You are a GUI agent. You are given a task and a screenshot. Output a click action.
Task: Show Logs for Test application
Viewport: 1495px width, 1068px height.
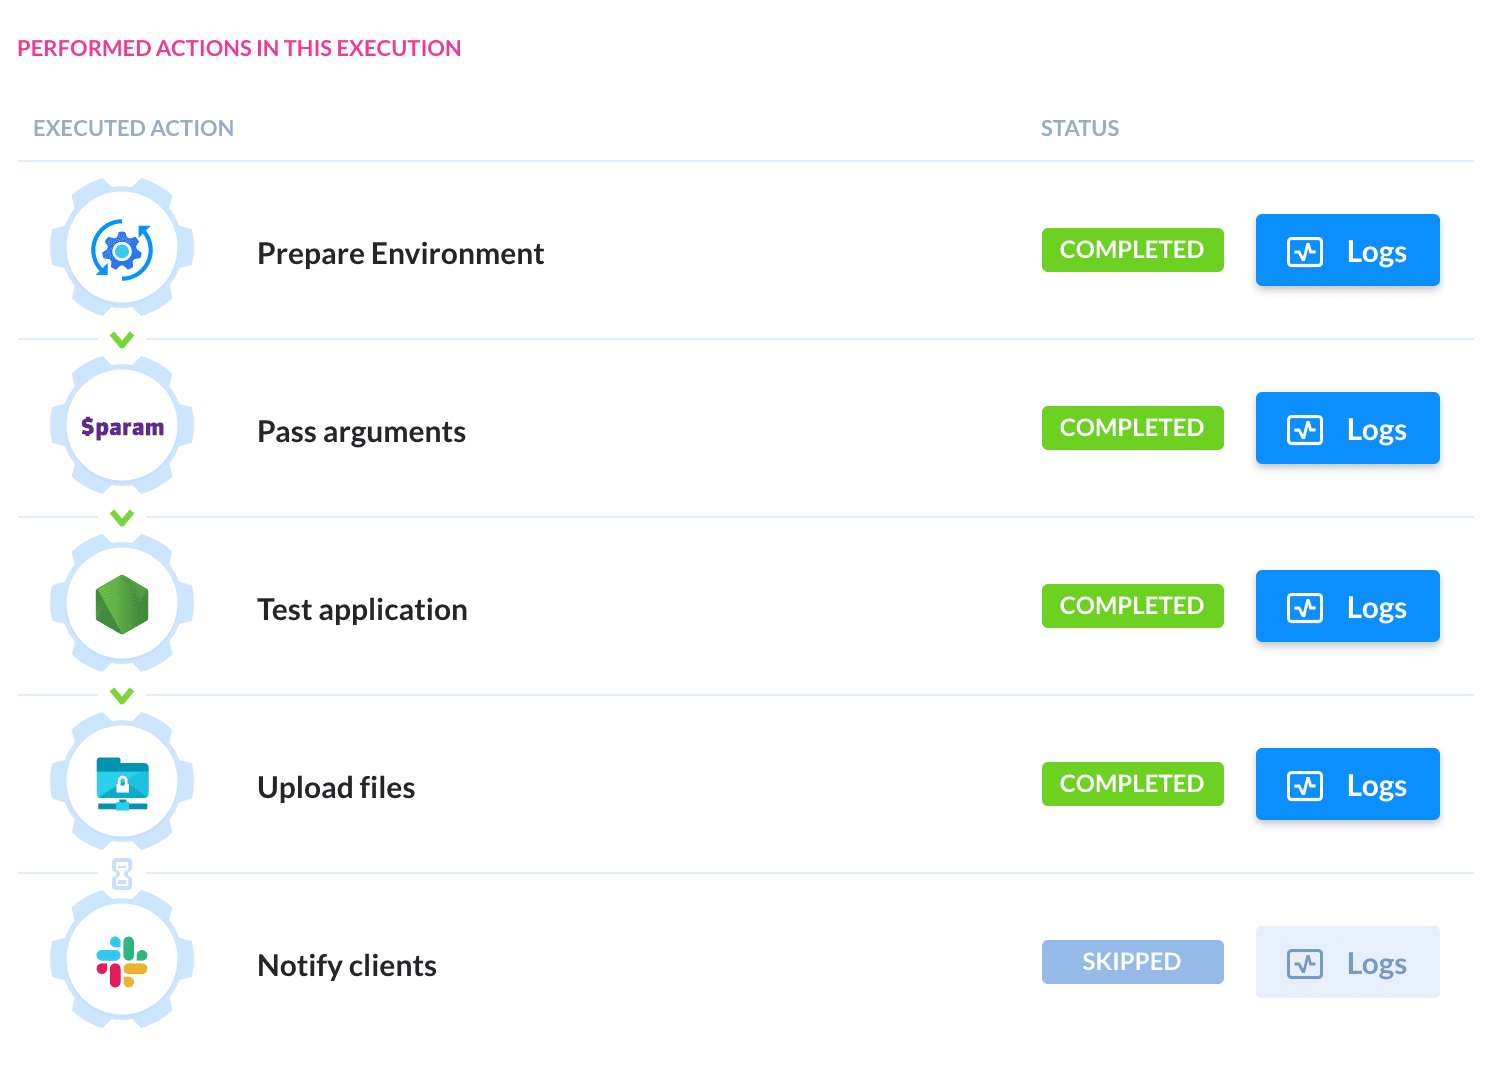pyautogui.click(x=1347, y=606)
